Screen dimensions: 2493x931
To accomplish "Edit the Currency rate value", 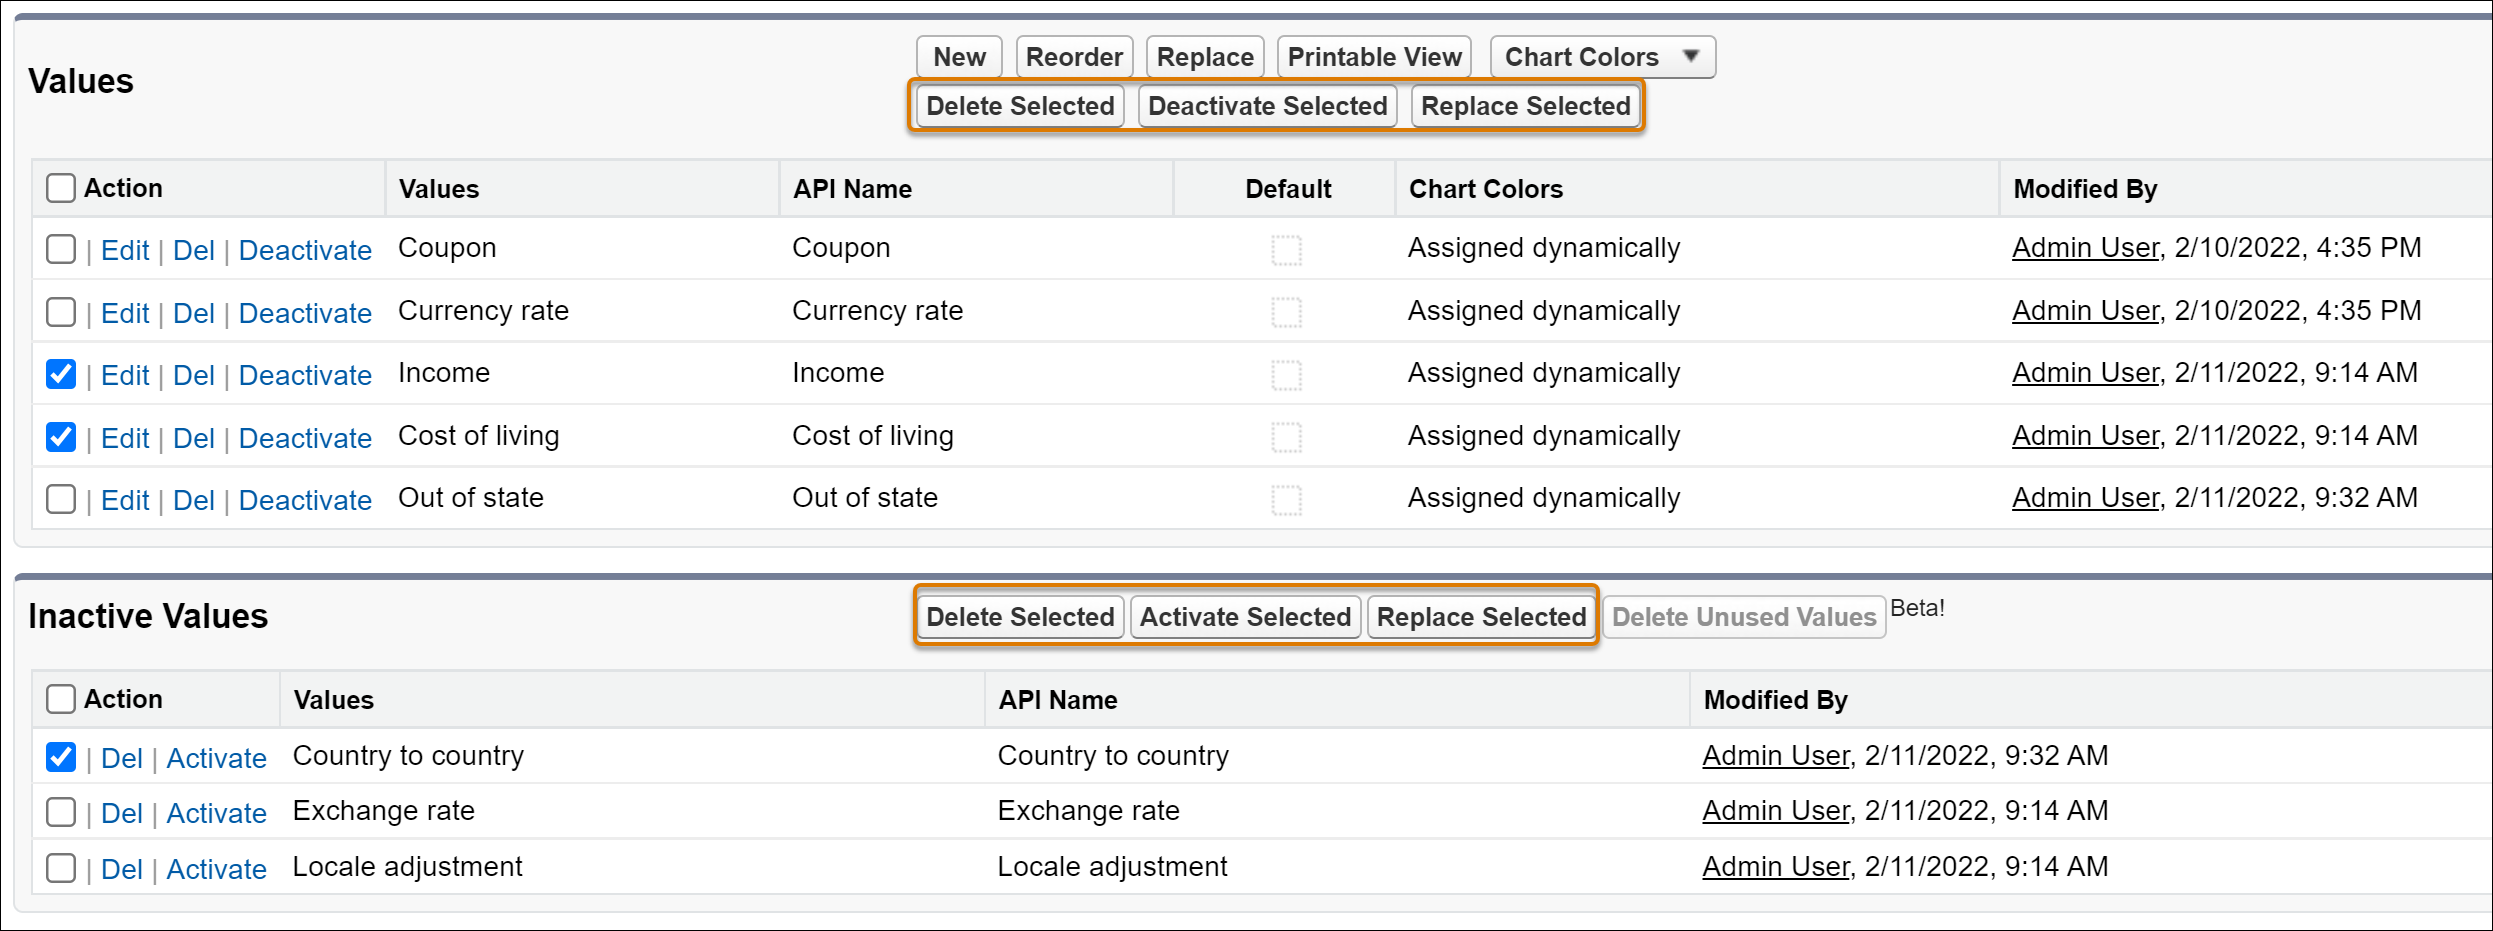I will [125, 313].
